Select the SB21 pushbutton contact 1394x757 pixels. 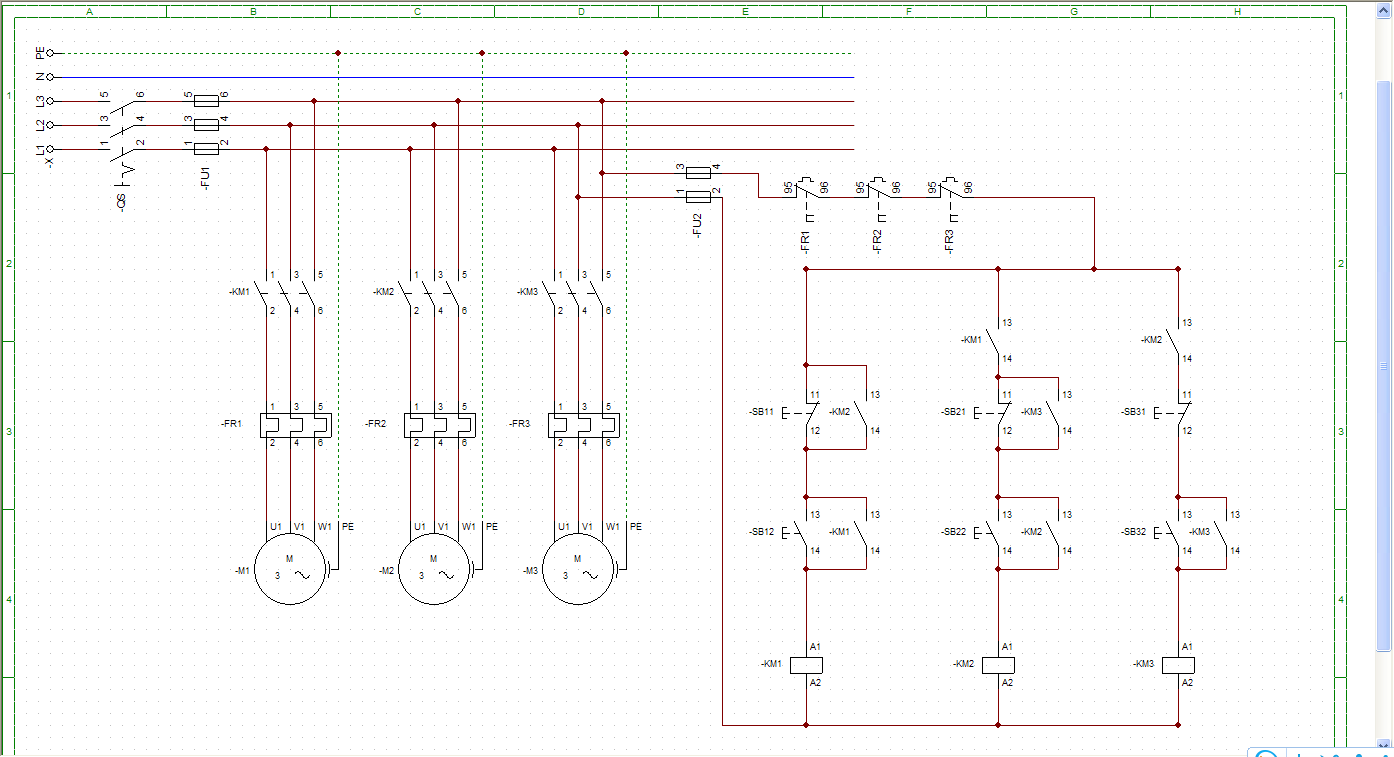[994, 413]
